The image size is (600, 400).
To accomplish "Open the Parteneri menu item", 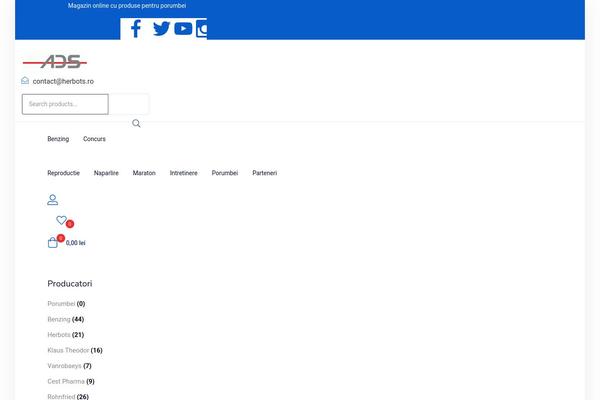I will pyautogui.click(x=264, y=173).
